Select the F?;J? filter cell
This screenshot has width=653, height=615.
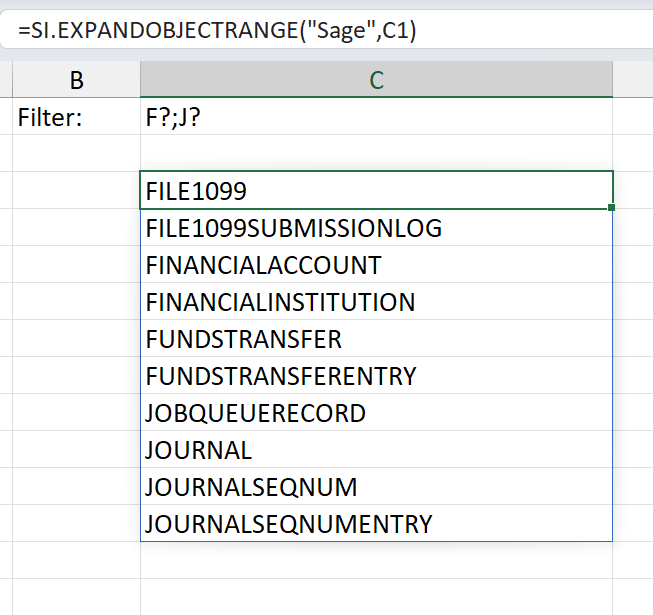tap(376, 116)
